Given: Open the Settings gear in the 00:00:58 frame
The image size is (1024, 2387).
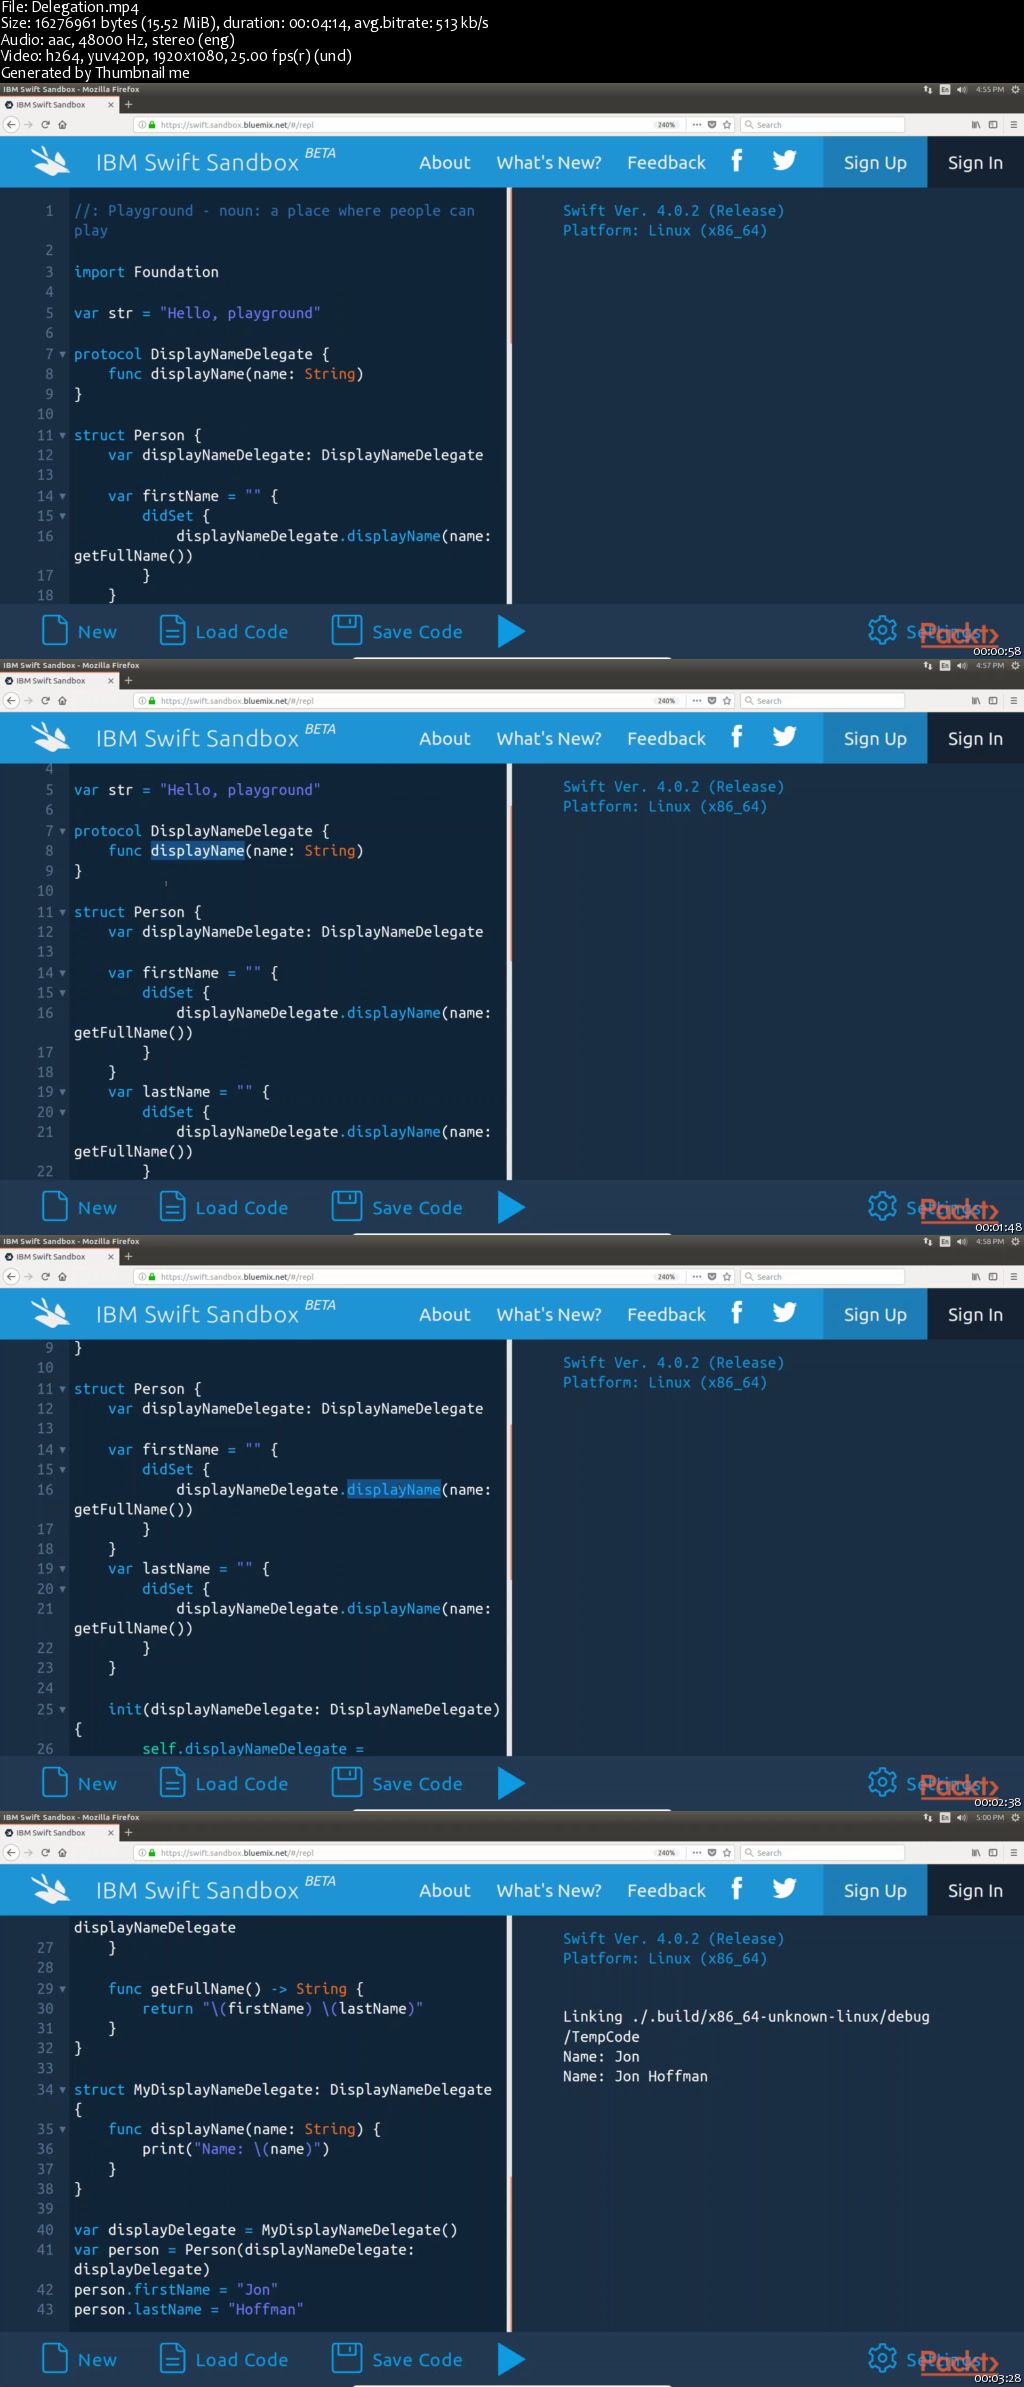Looking at the screenshot, I should (x=882, y=630).
